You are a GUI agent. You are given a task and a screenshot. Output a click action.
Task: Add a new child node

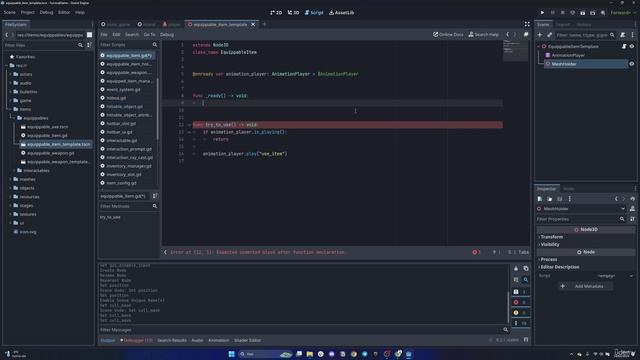(x=540, y=35)
